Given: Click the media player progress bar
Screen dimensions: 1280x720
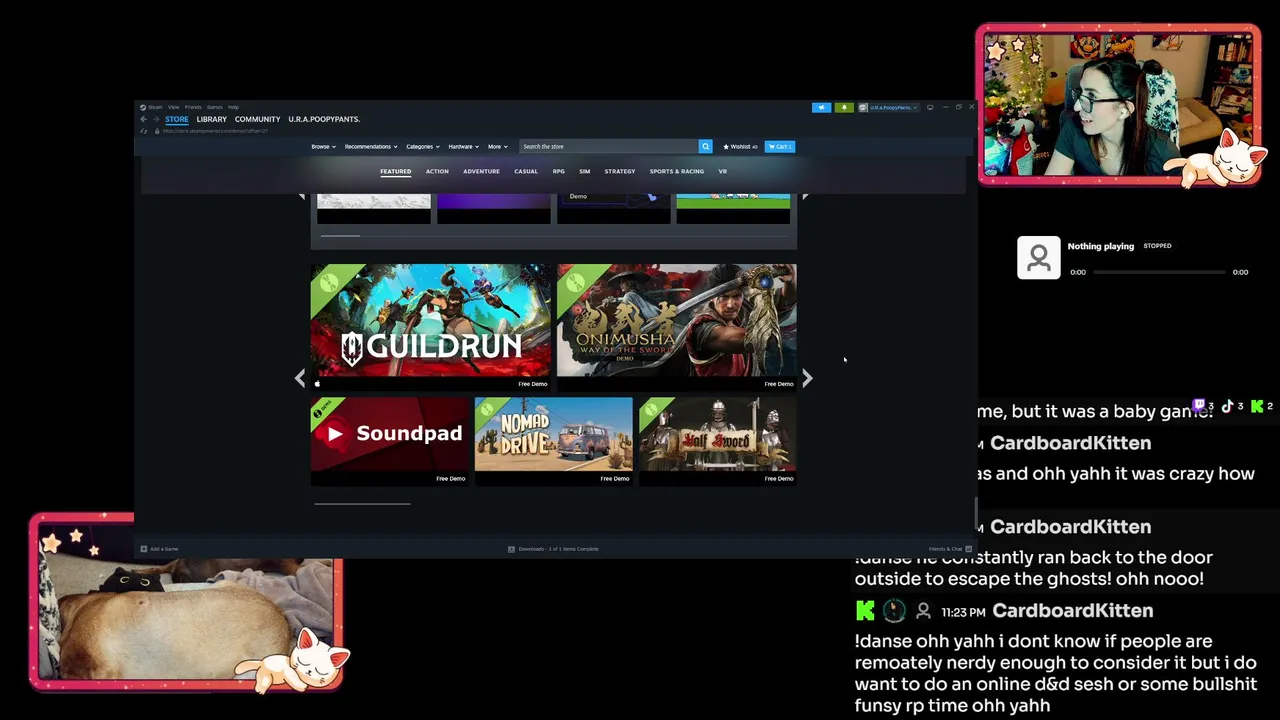Looking at the screenshot, I should point(1159,272).
